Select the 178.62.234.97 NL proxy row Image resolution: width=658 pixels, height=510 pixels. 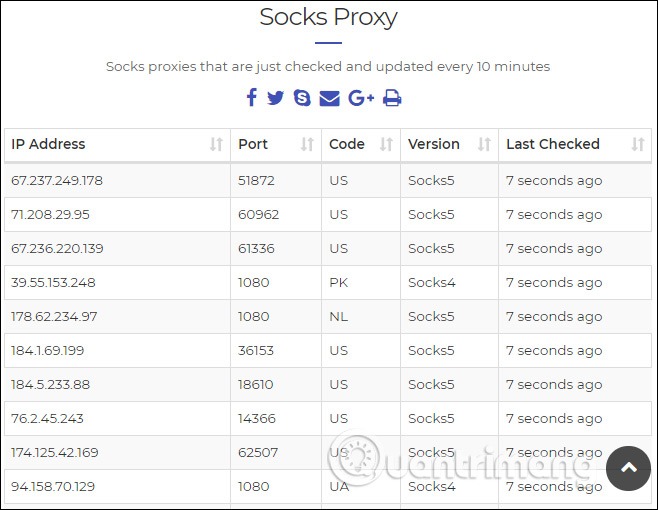[x=328, y=316]
